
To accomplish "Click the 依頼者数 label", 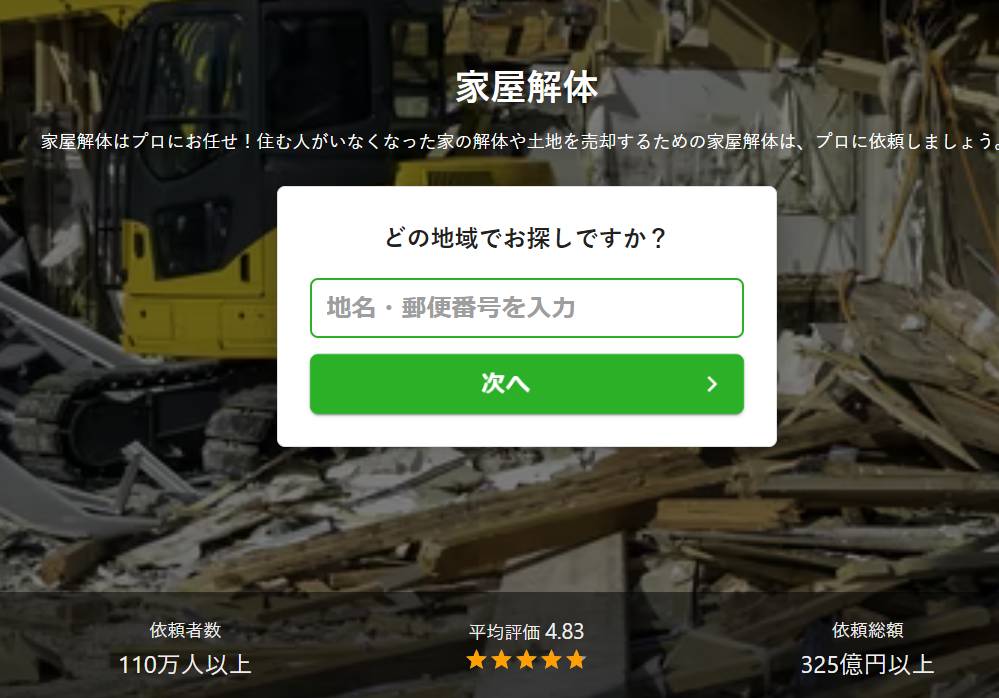I will coord(185,630).
